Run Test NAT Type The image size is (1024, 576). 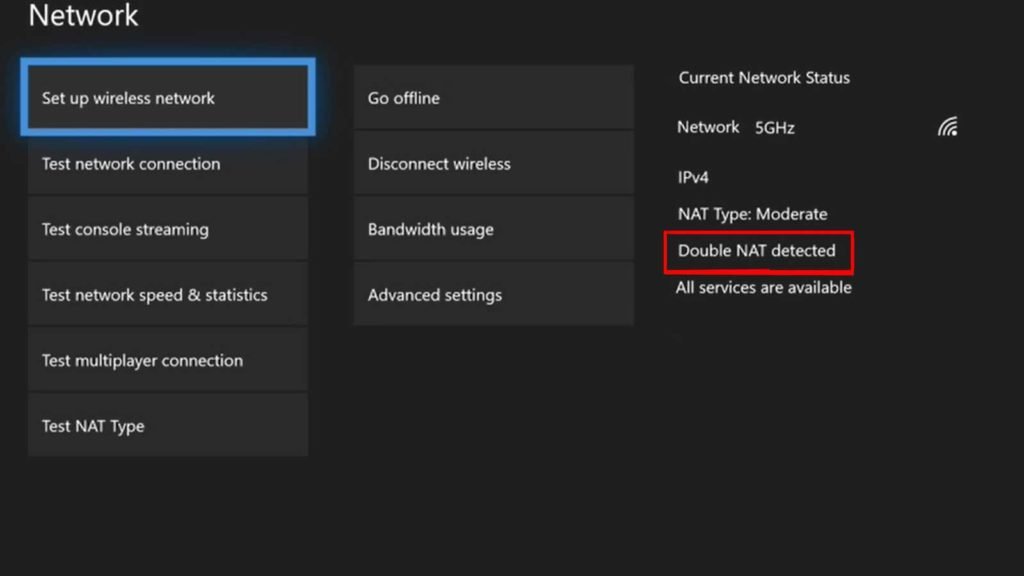coord(168,425)
